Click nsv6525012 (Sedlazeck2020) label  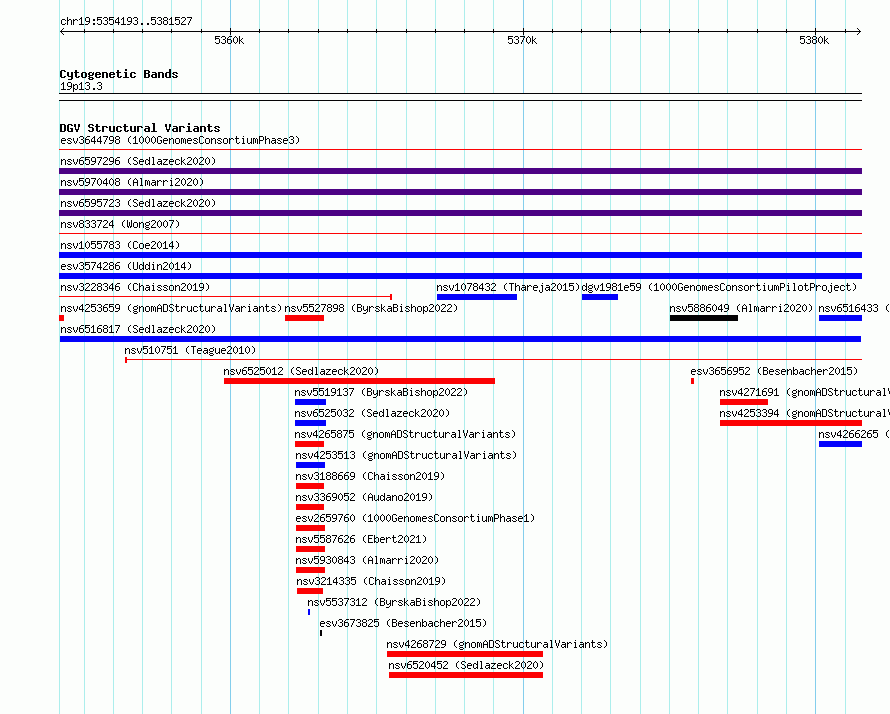click(301, 371)
